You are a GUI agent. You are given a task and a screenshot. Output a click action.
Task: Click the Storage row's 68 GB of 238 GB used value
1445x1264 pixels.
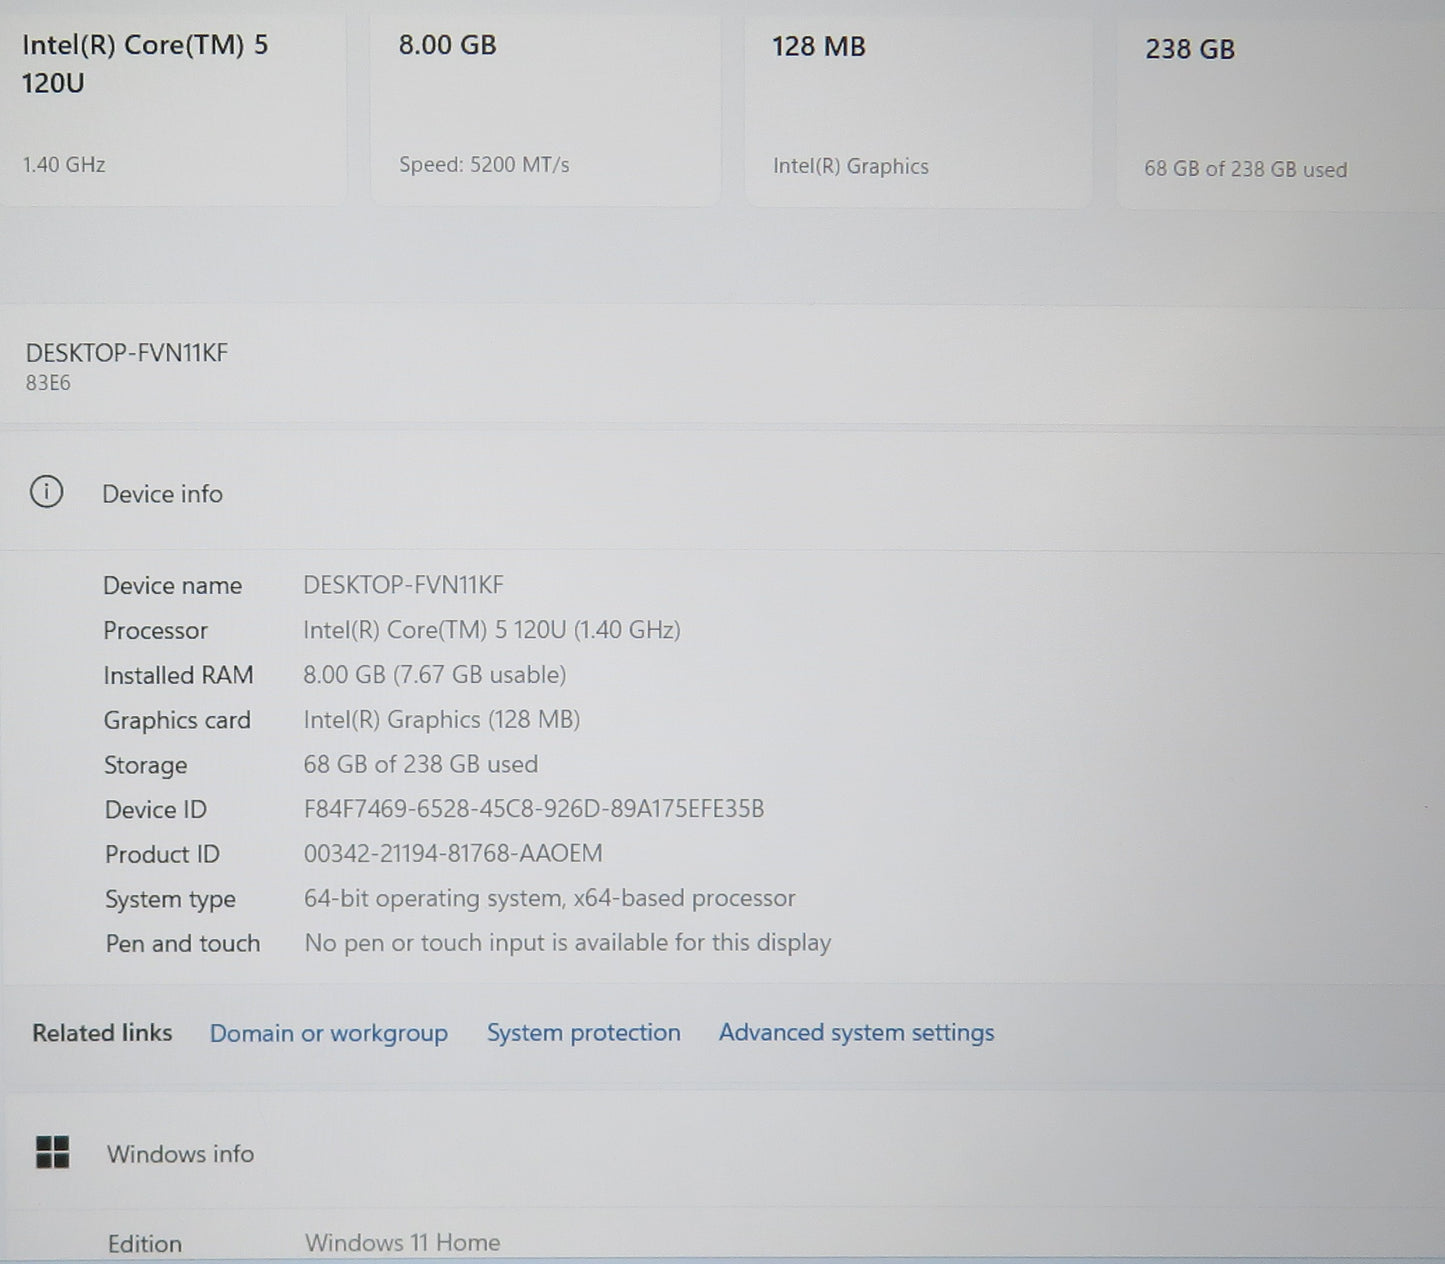point(420,764)
